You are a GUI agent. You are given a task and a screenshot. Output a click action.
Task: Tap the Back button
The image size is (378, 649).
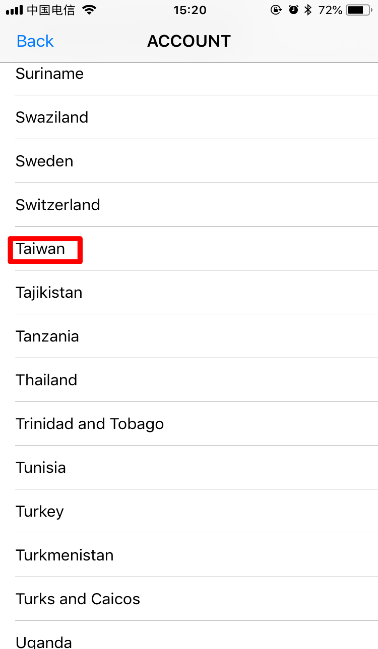point(35,41)
